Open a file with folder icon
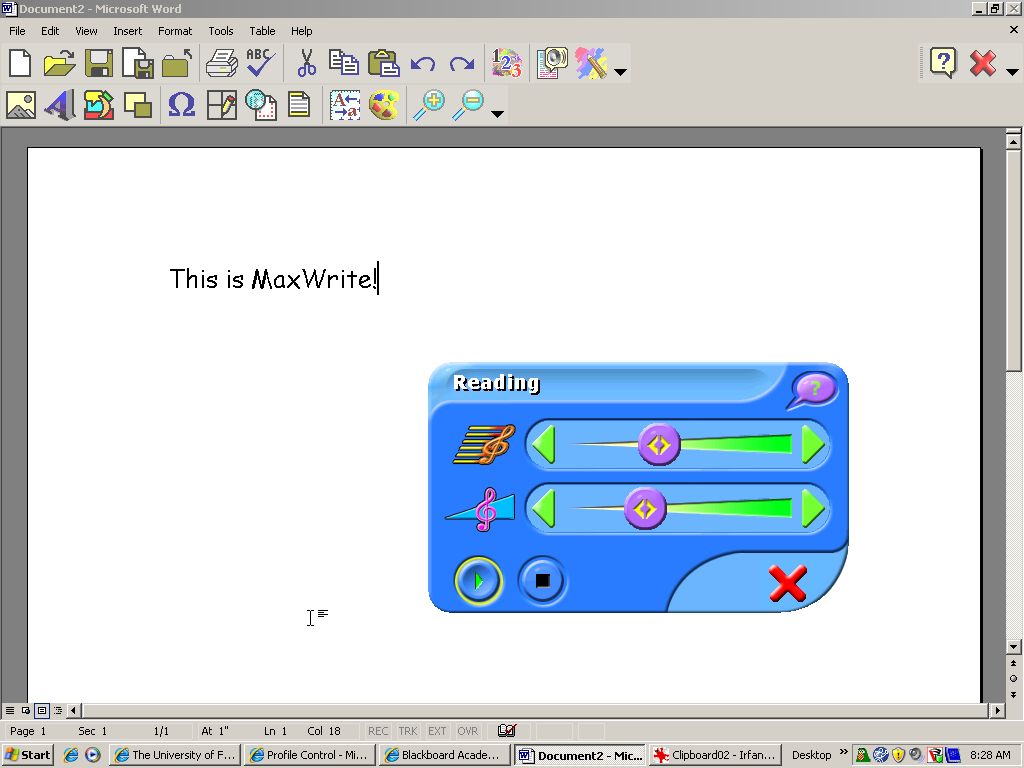Viewport: 1024px width, 768px height. coord(59,64)
